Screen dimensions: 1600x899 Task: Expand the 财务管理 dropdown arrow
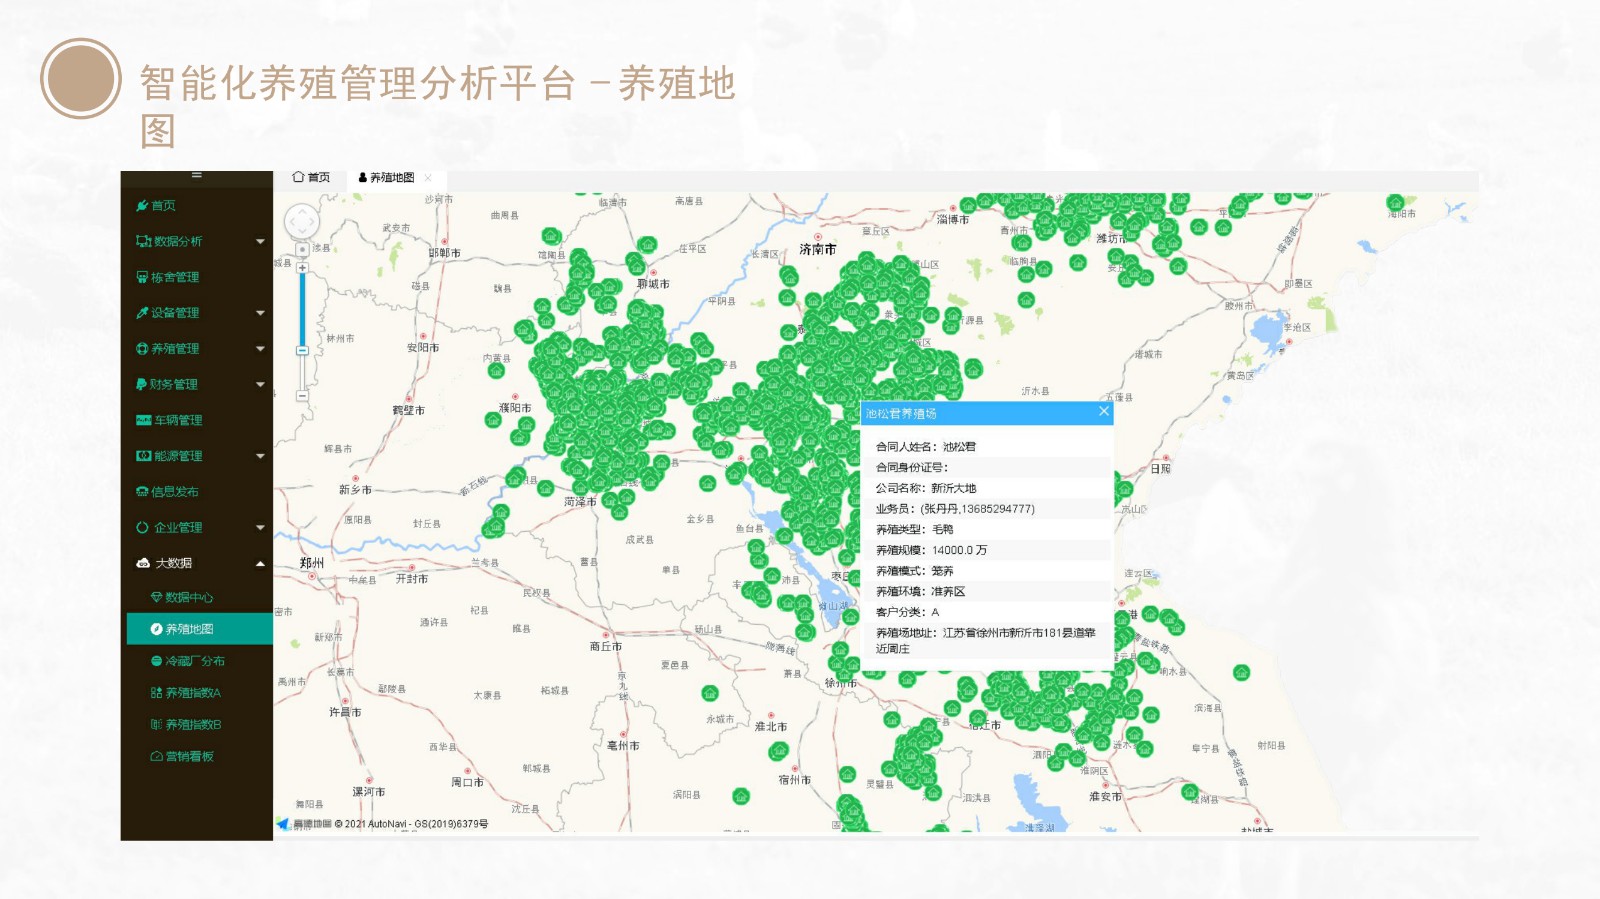pos(260,385)
